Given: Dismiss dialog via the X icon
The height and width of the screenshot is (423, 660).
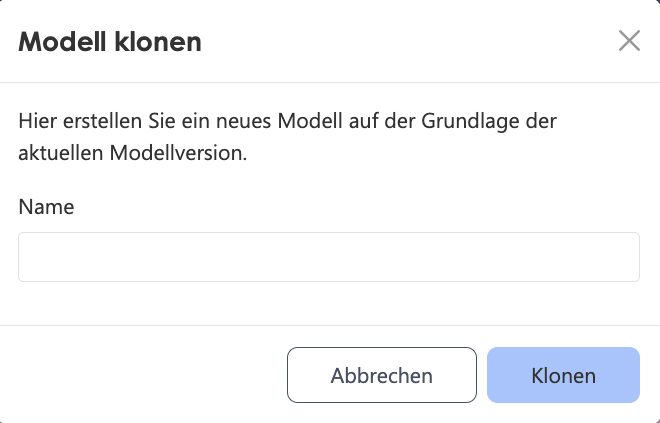Looking at the screenshot, I should [629, 41].
